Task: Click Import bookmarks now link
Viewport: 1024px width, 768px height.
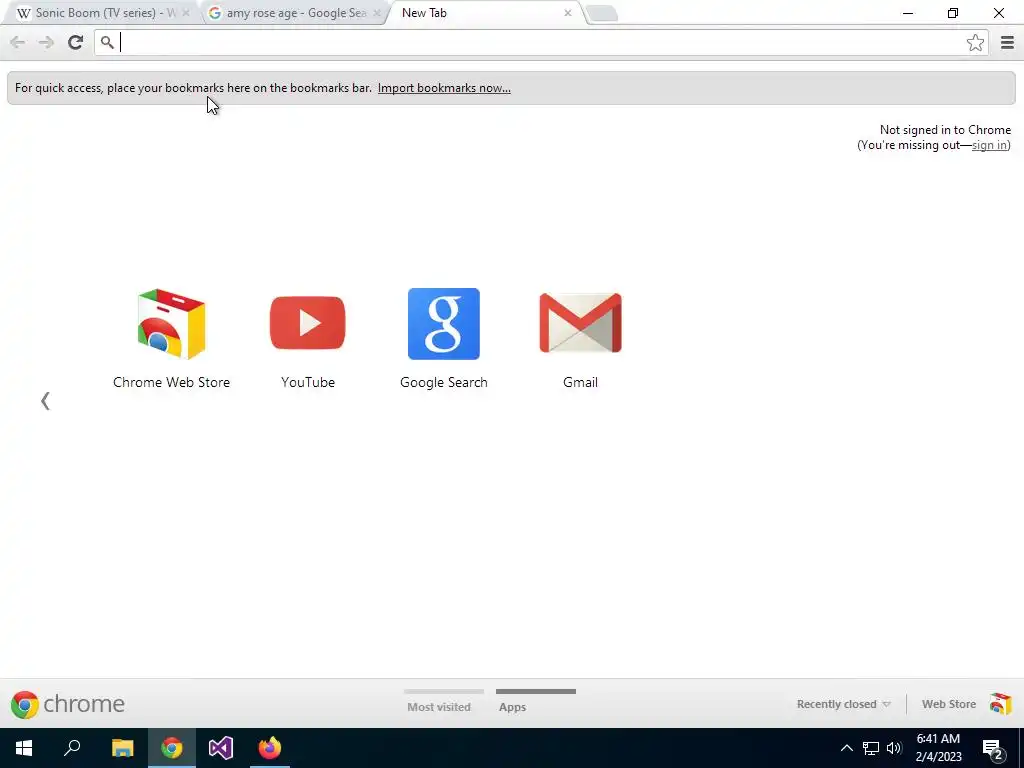Action: click(444, 88)
